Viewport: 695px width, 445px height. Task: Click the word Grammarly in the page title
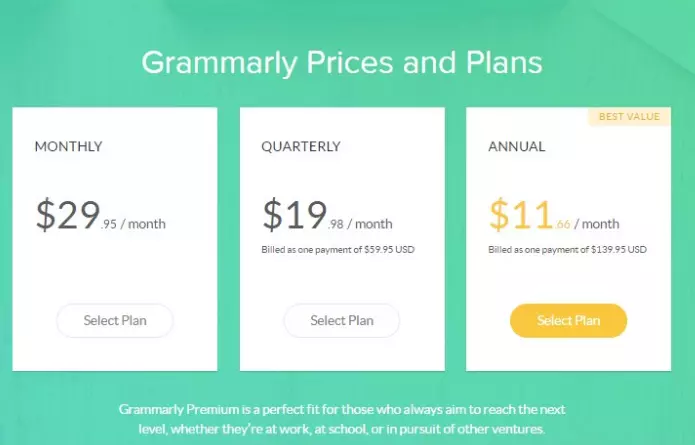click(x=219, y=62)
